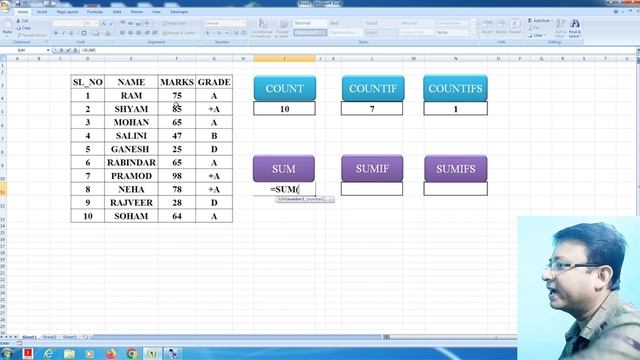640x360 pixels.
Task: Open Conditional Formatting menu
Action: click(261, 28)
